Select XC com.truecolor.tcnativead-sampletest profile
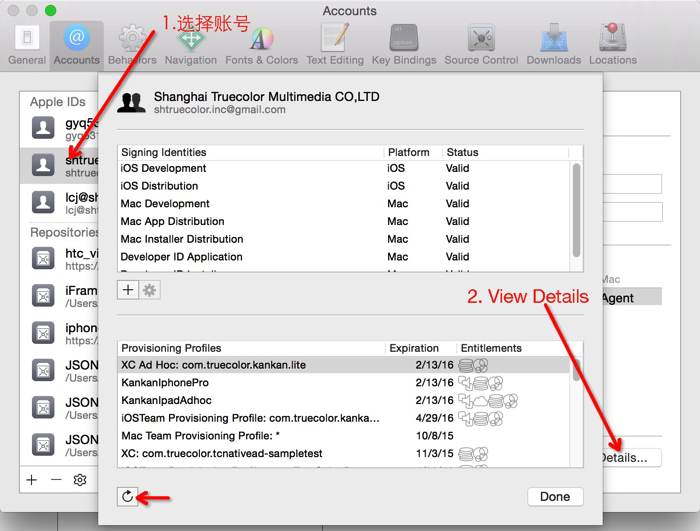The width and height of the screenshot is (700, 531). point(344,453)
